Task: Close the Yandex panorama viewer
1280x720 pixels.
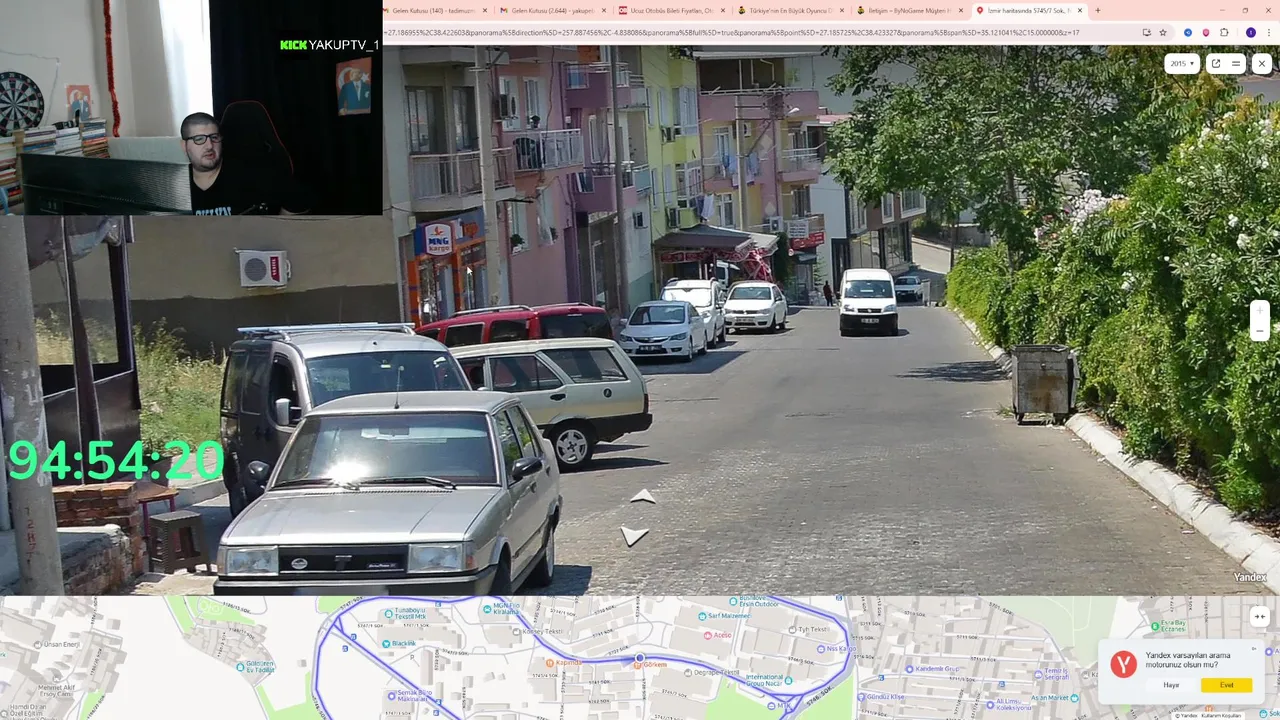Action: (1262, 63)
